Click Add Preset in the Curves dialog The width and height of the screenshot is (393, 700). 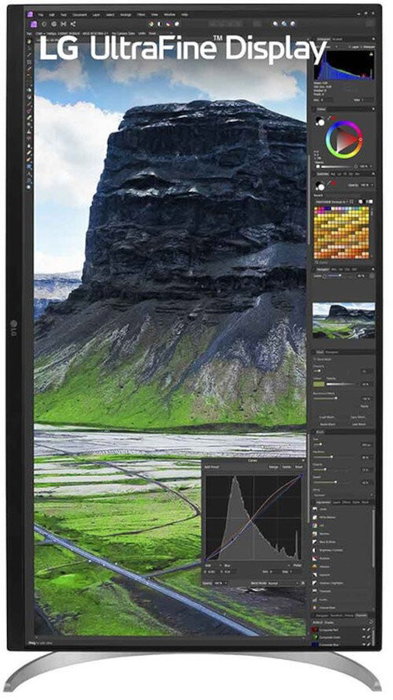211,467
